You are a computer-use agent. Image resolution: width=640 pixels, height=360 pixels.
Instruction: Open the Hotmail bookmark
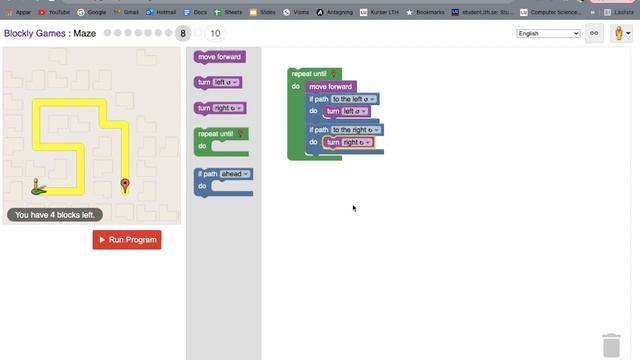[x=161, y=12]
